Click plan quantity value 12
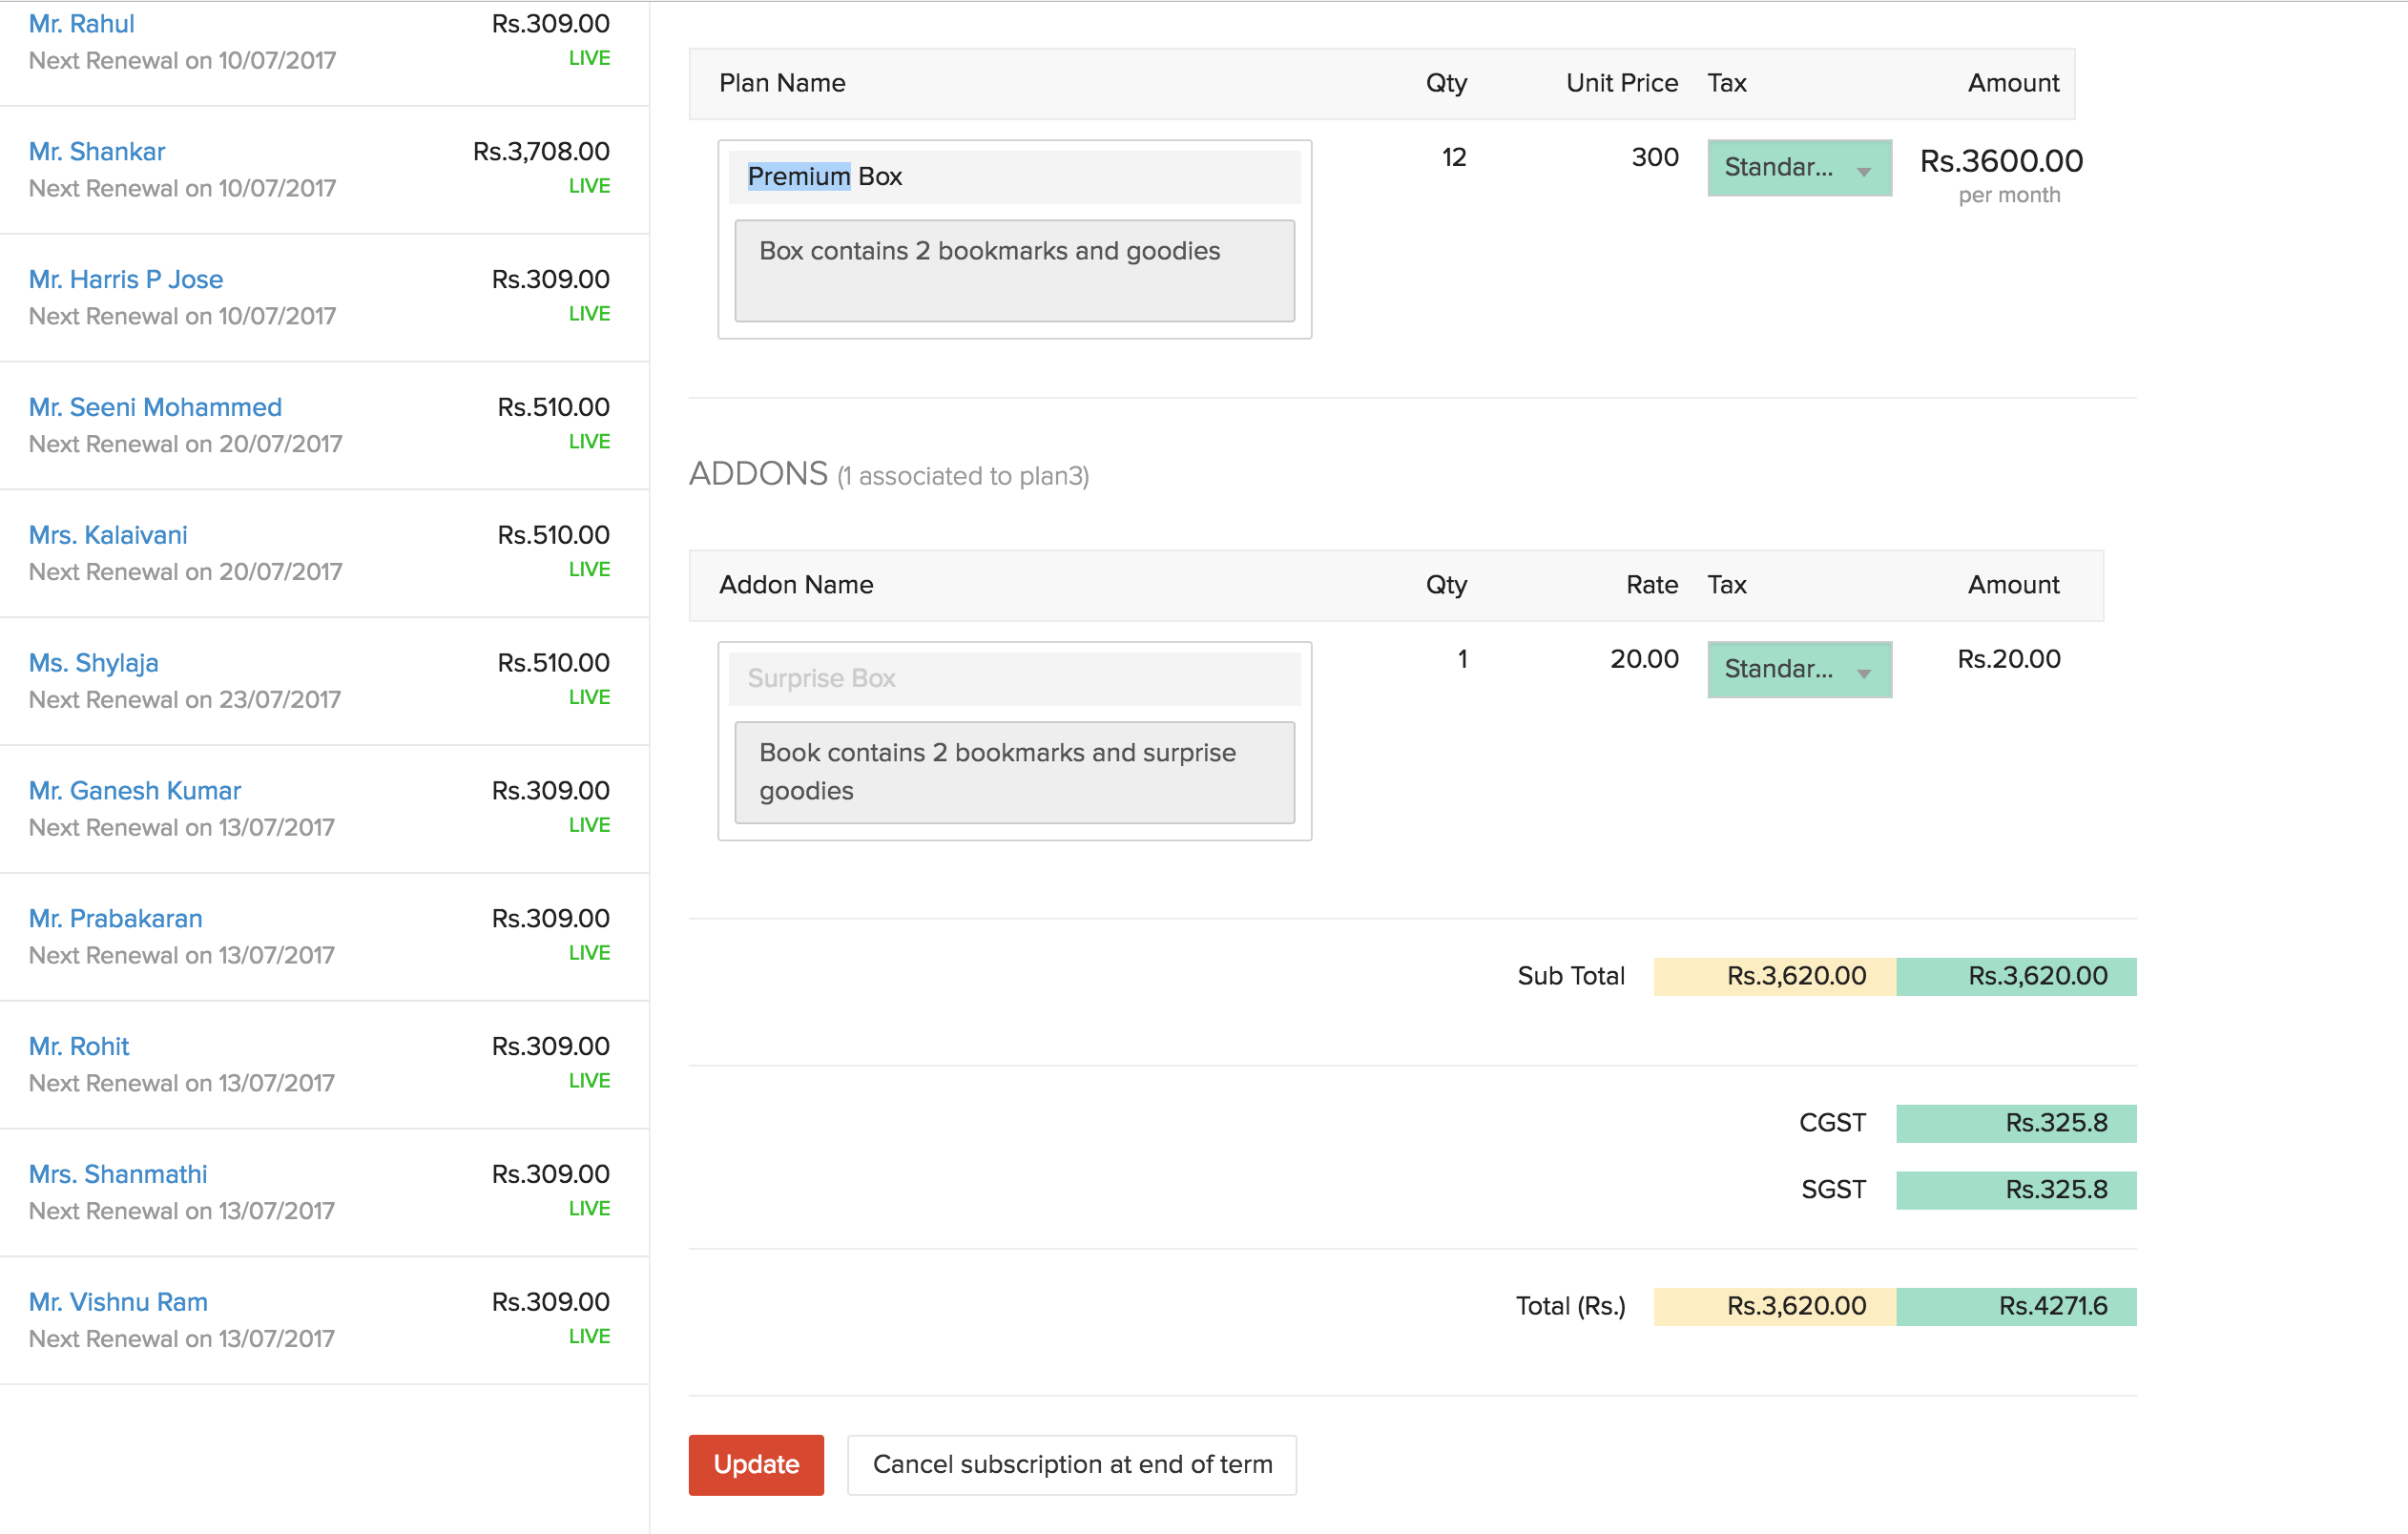The height and width of the screenshot is (1534, 2408). pos(1453,158)
